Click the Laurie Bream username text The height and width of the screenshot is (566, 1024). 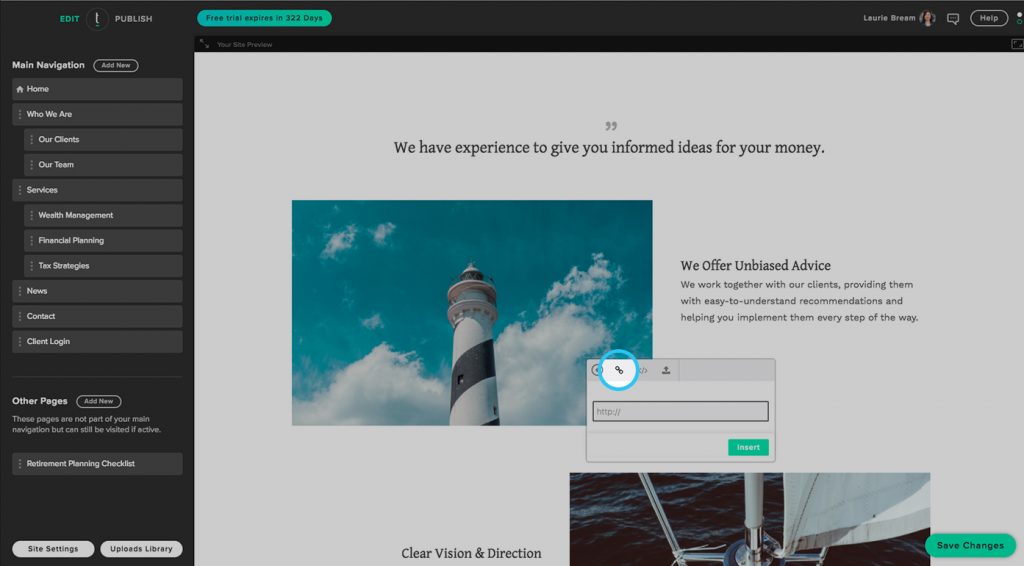889,18
